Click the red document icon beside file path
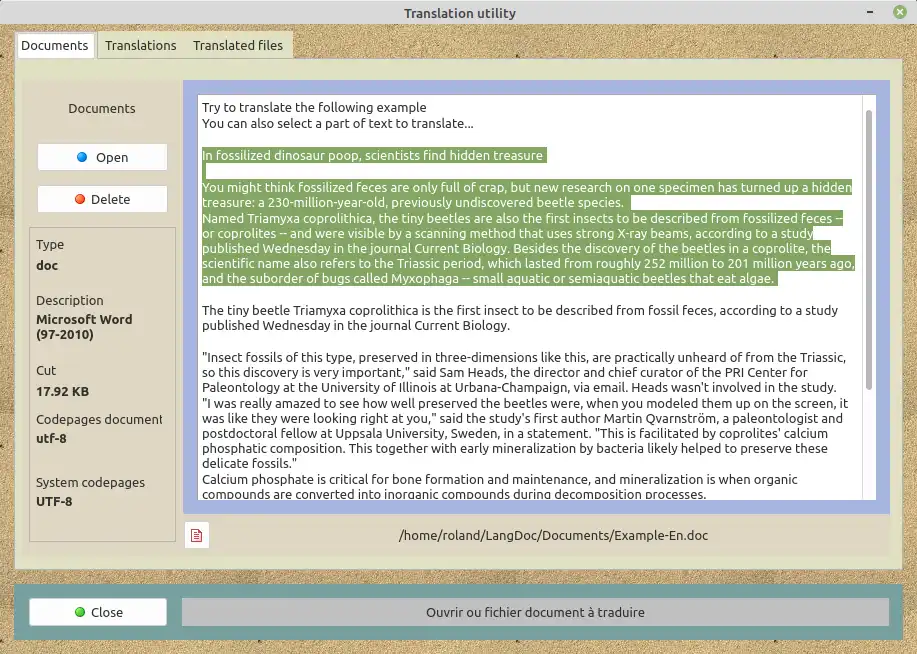The image size is (917, 654). 196,535
